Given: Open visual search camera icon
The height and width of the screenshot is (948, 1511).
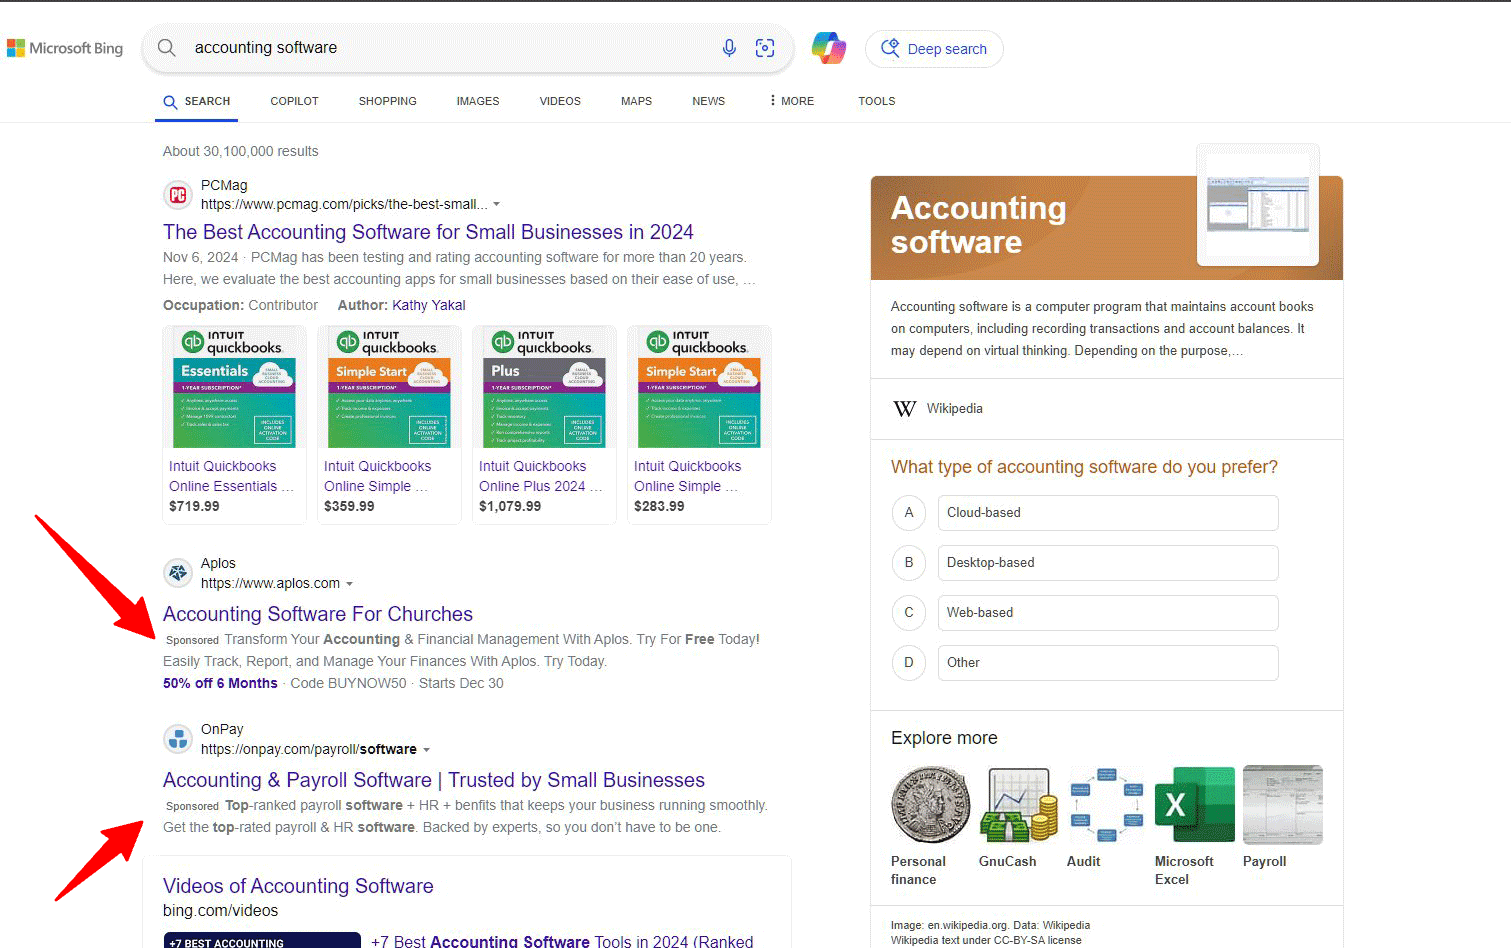Looking at the screenshot, I should click(x=765, y=48).
